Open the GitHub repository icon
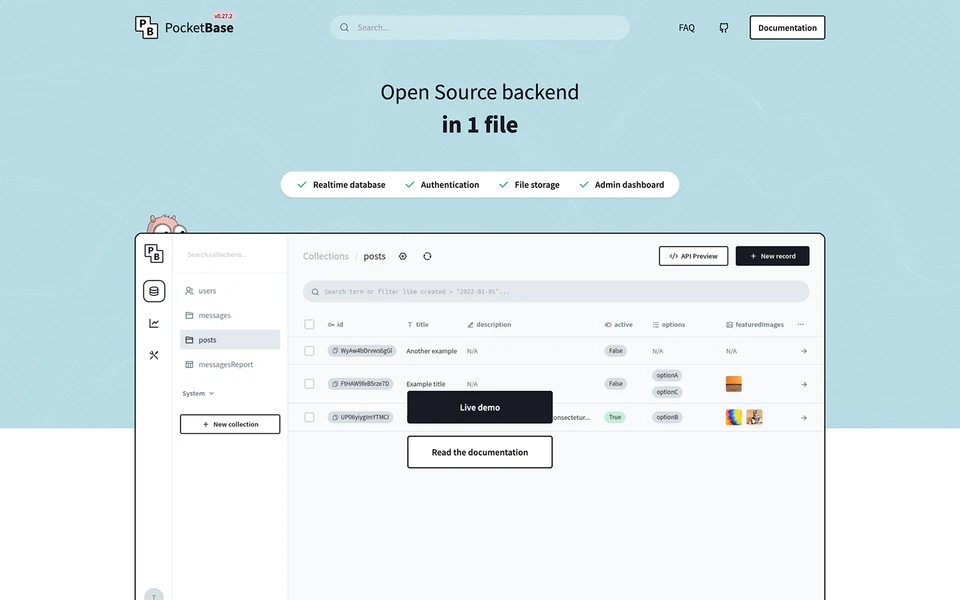Screen dimensions: 960x600 [724, 28]
